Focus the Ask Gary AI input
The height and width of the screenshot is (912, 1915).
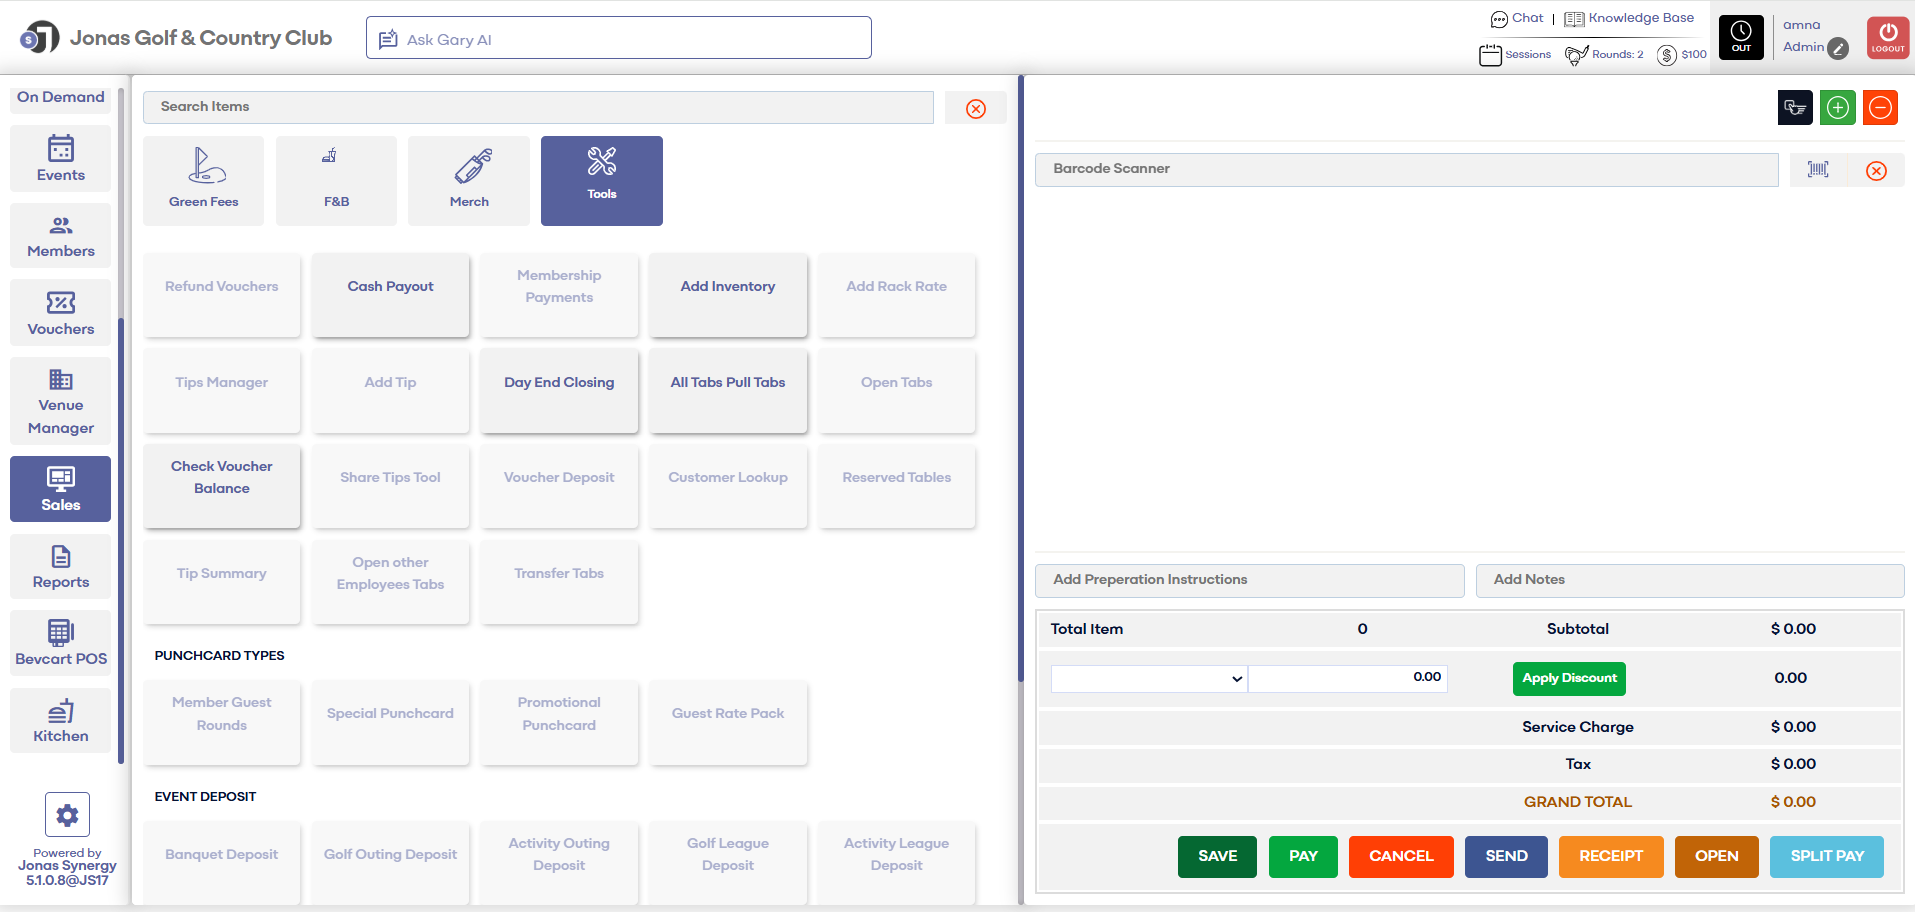(x=618, y=38)
